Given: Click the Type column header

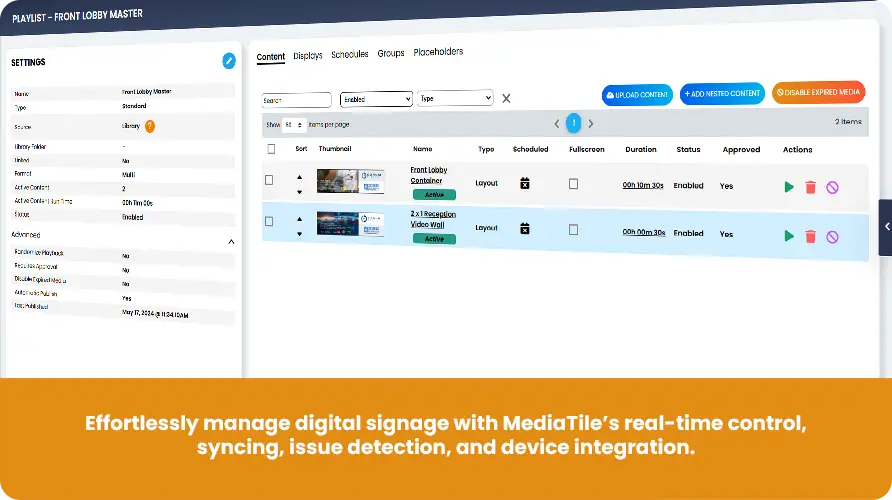Looking at the screenshot, I should [x=486, y=149].
